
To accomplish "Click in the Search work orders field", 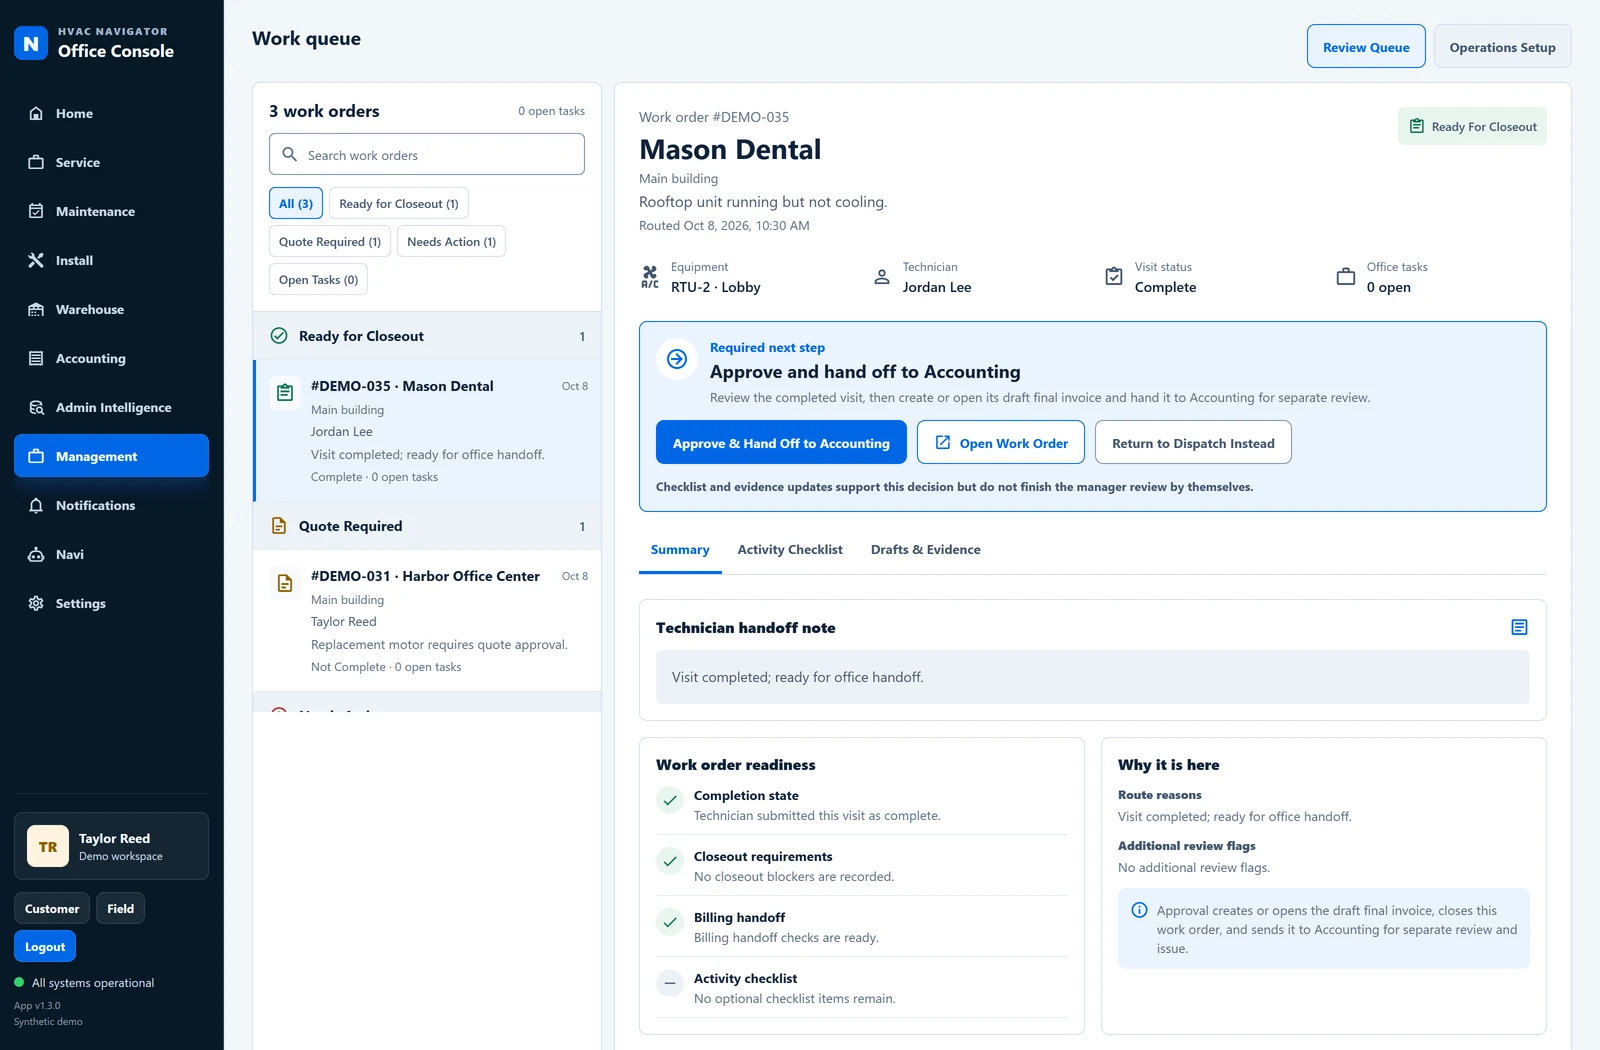I will click(427, 154).
